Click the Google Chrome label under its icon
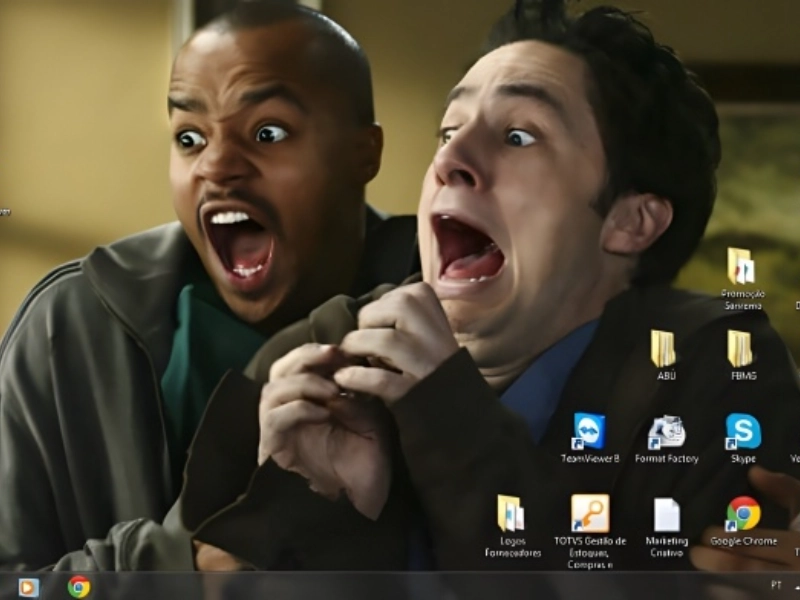The height and width of the screenshot is (600, 800). pos(743,541)
